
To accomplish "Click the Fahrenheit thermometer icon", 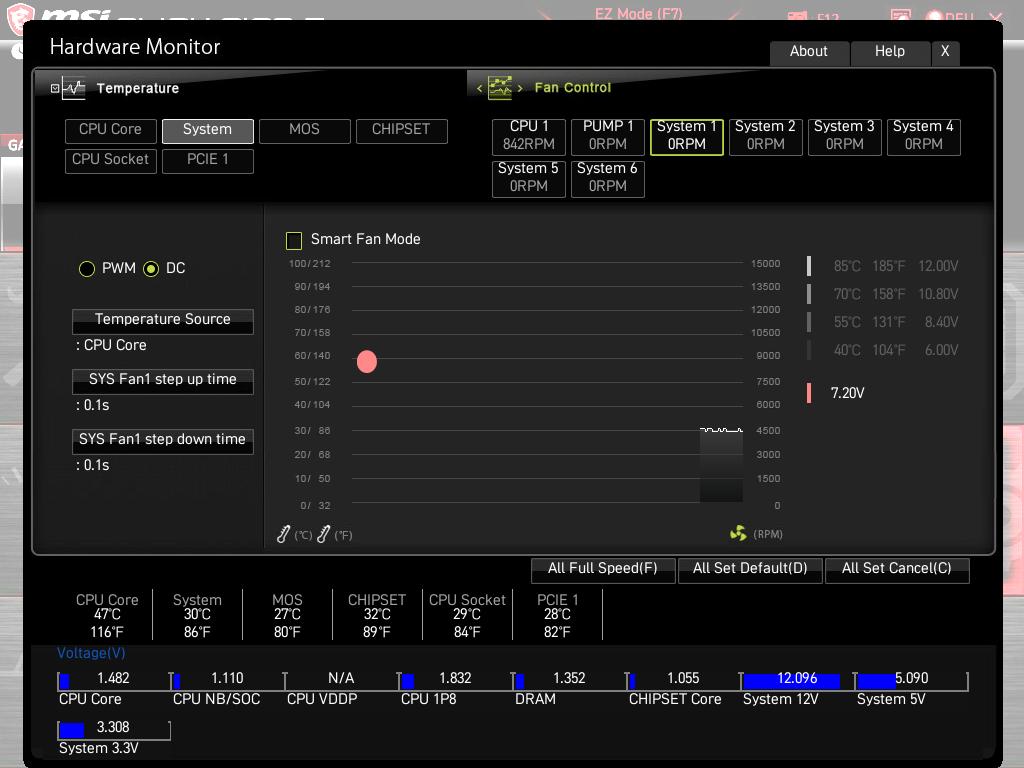I will (323, 534).
